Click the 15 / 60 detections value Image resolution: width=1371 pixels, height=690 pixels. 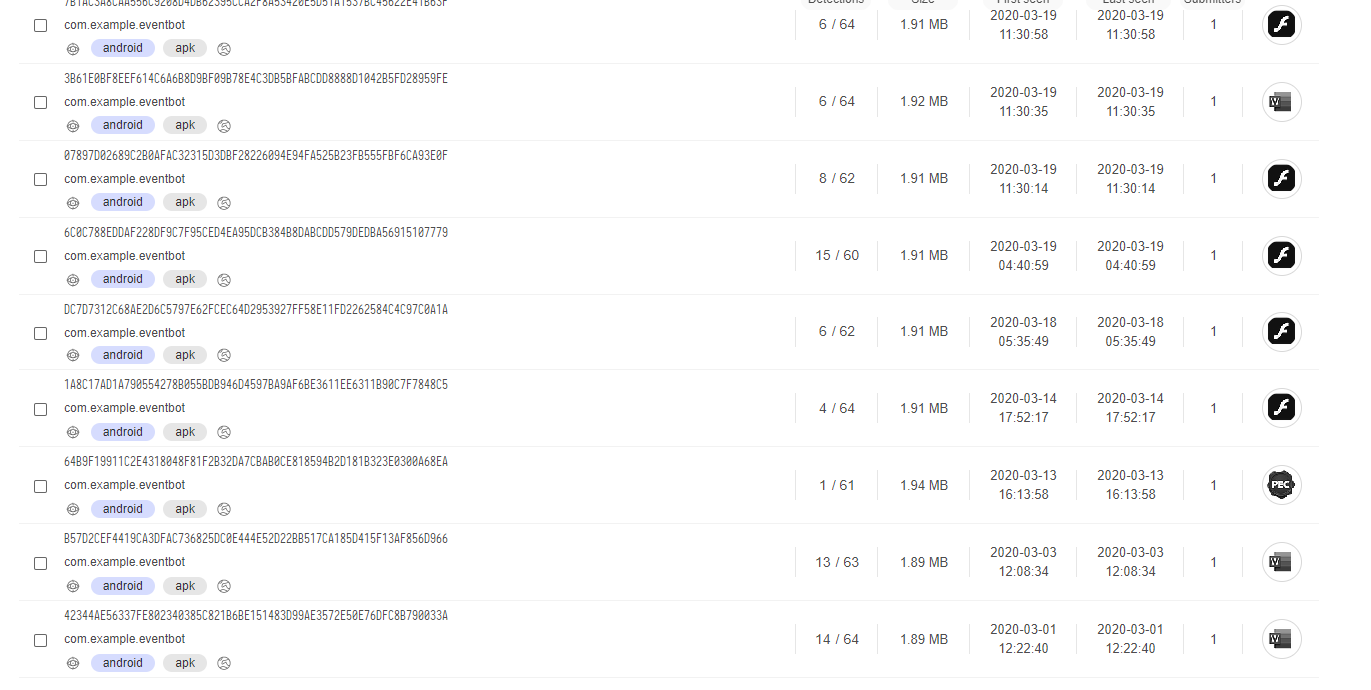pyautogui.click(x=837, y=256)
